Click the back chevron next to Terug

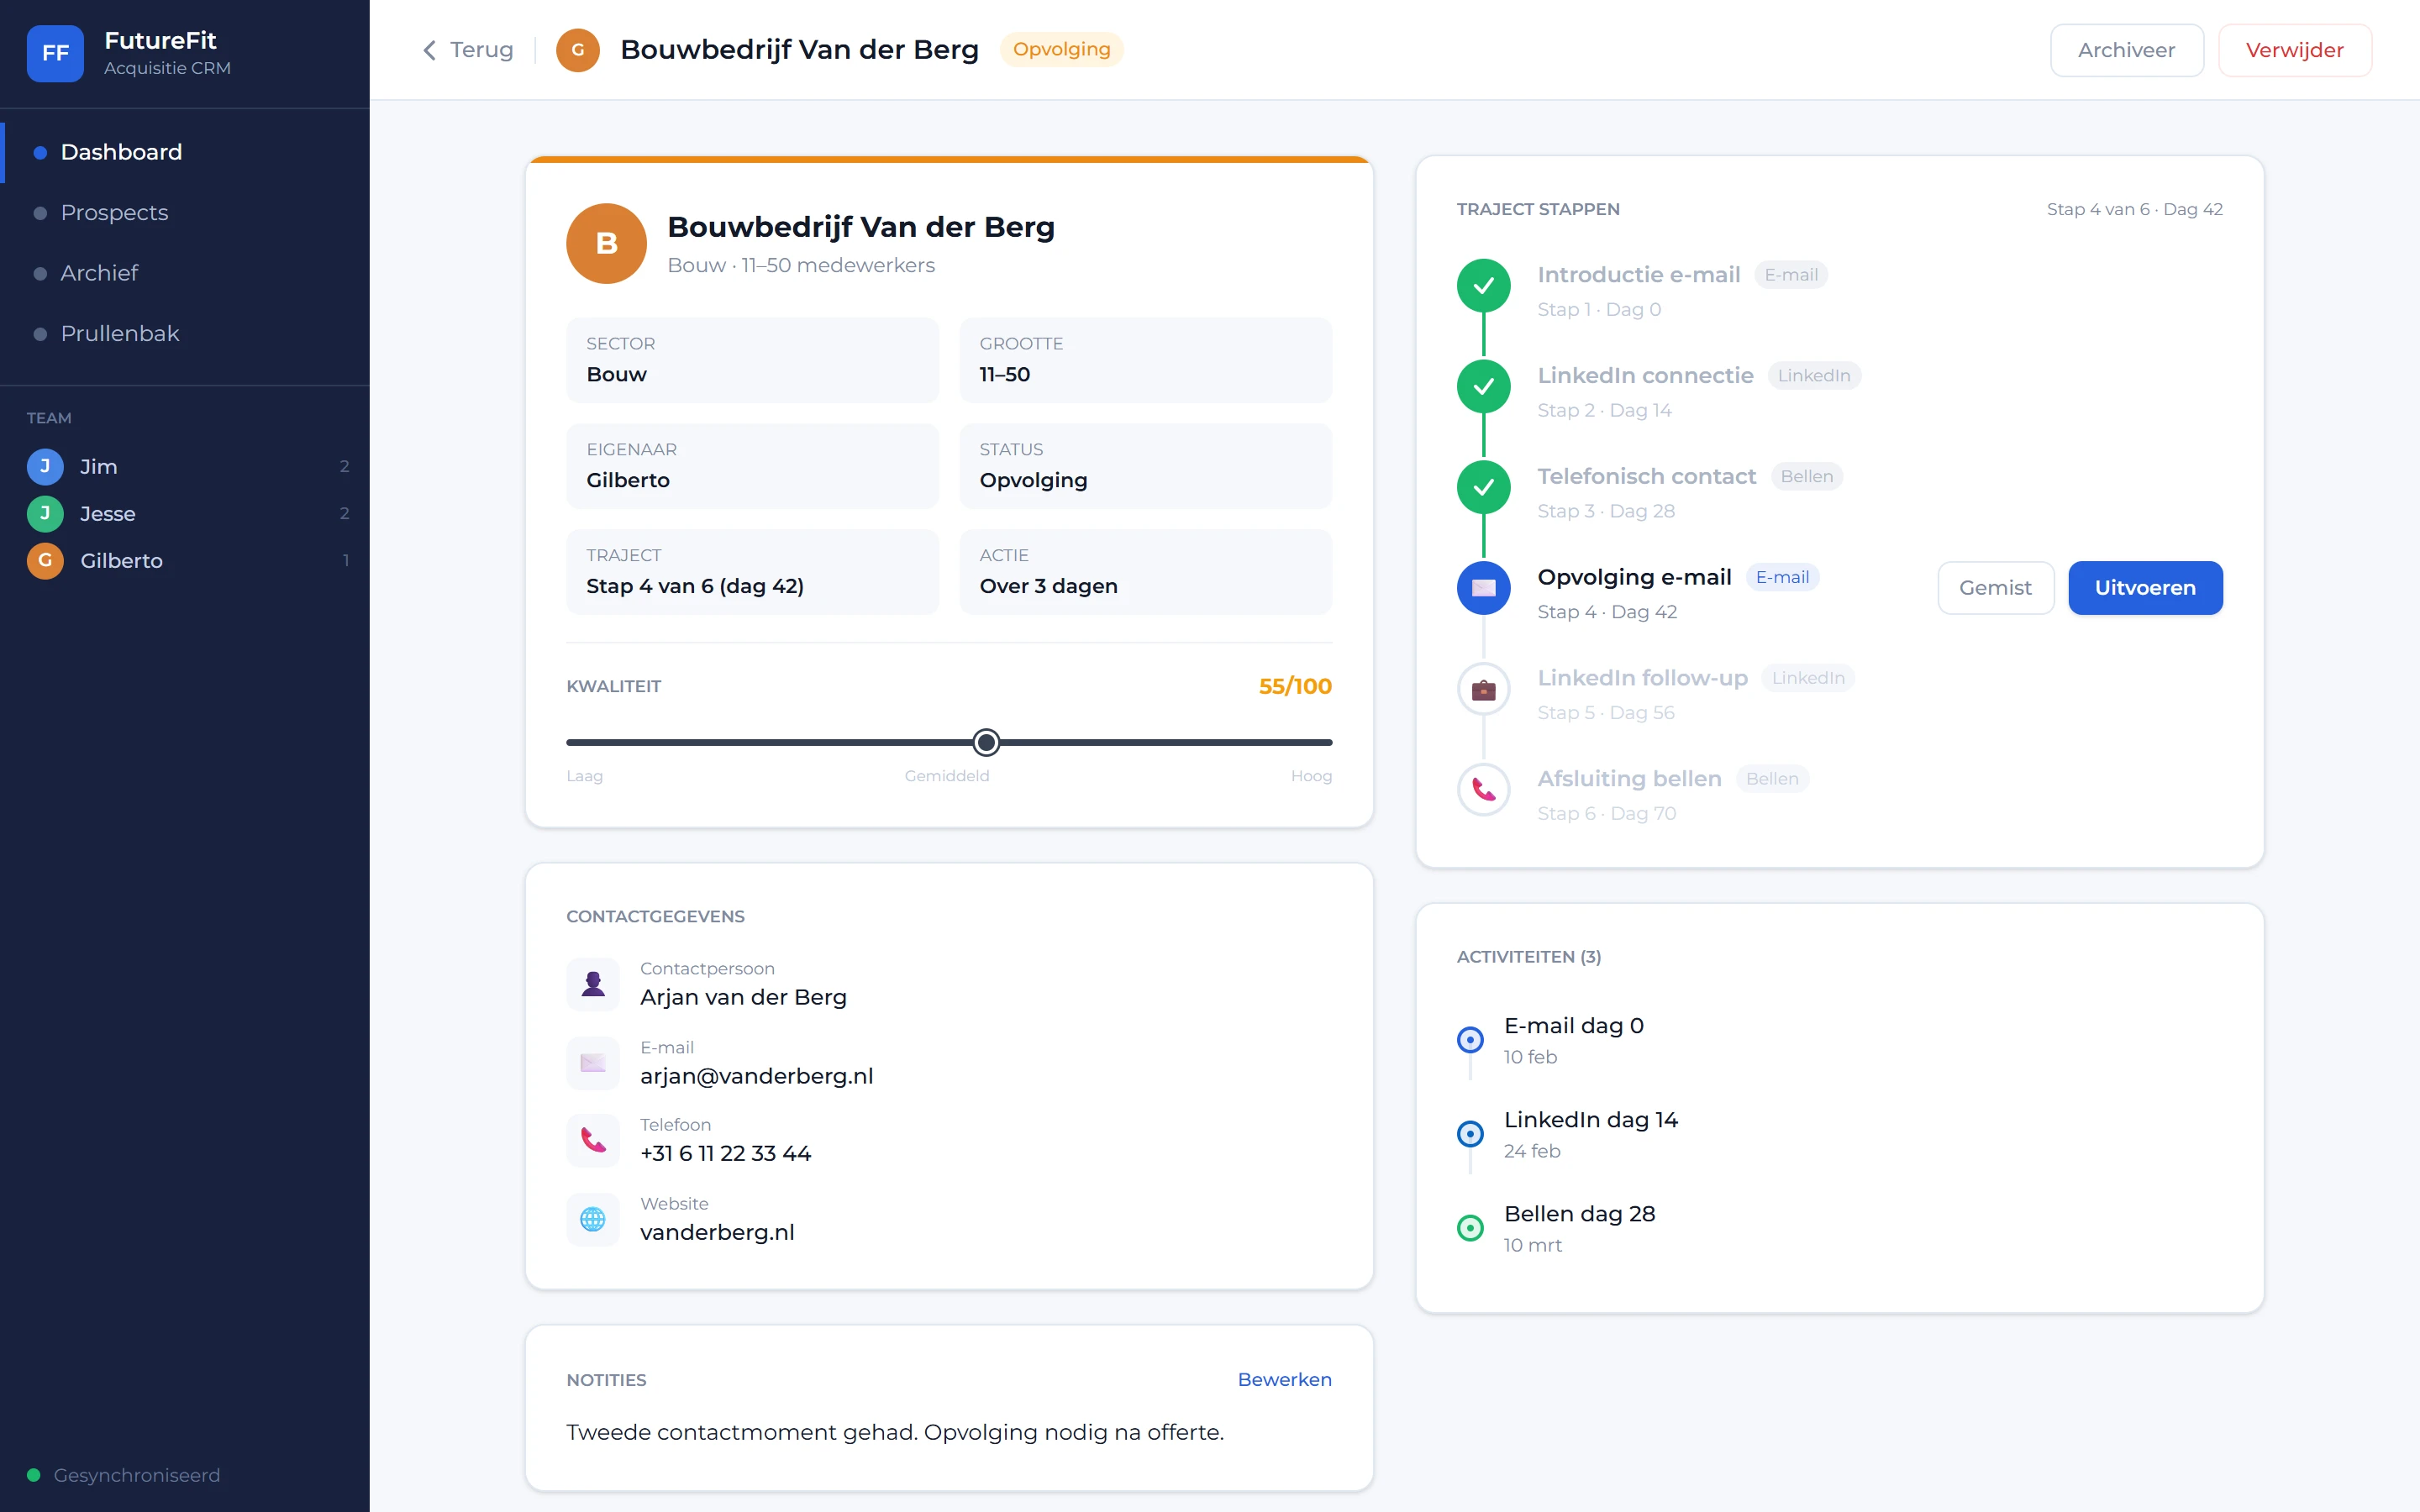click(x=429, y=50)
